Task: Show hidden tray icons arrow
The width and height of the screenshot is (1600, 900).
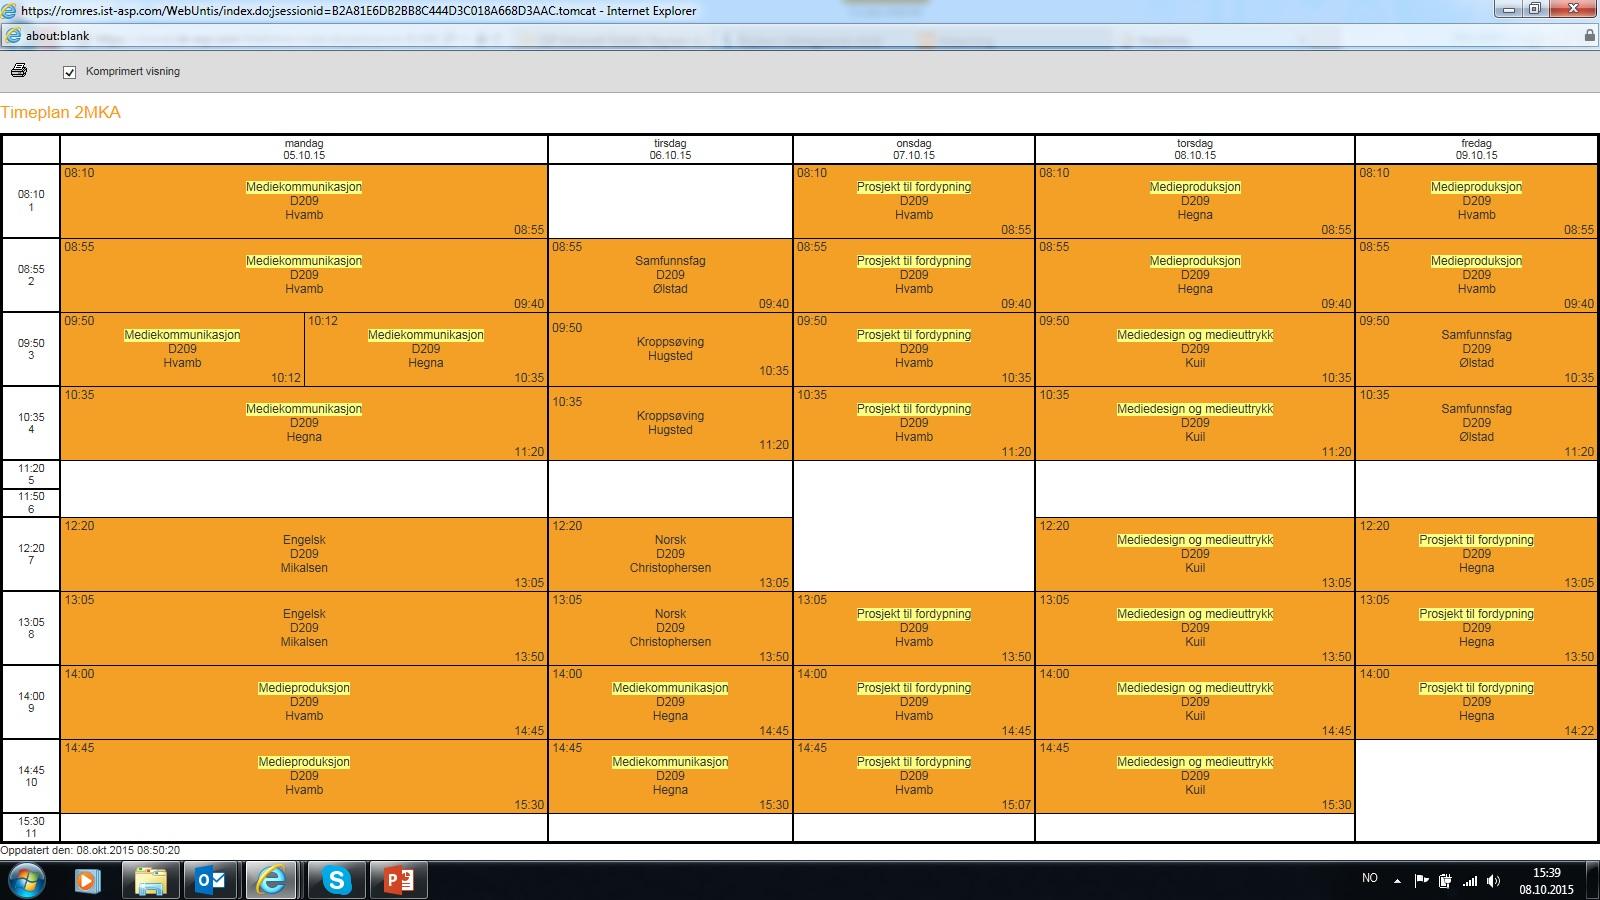Action: tap(1398, 881)
